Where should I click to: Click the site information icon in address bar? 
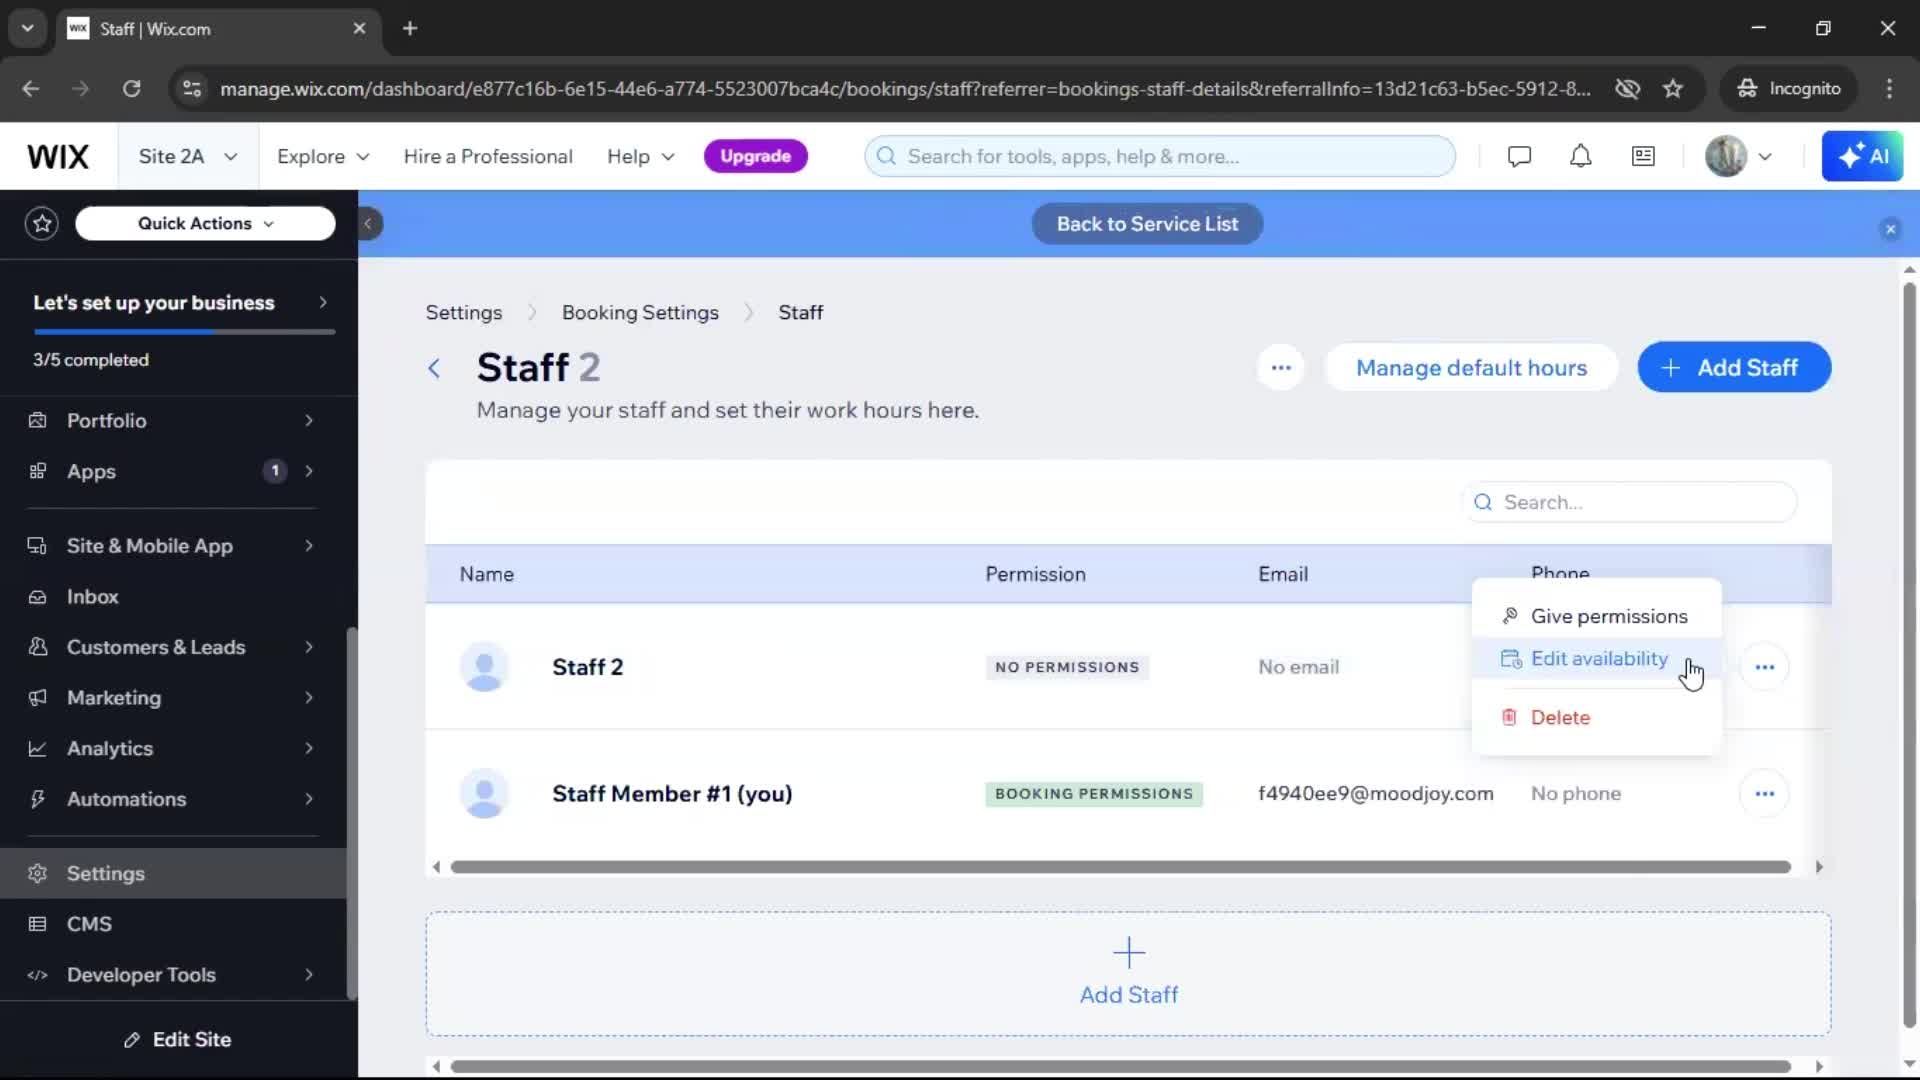coord(191,89)
